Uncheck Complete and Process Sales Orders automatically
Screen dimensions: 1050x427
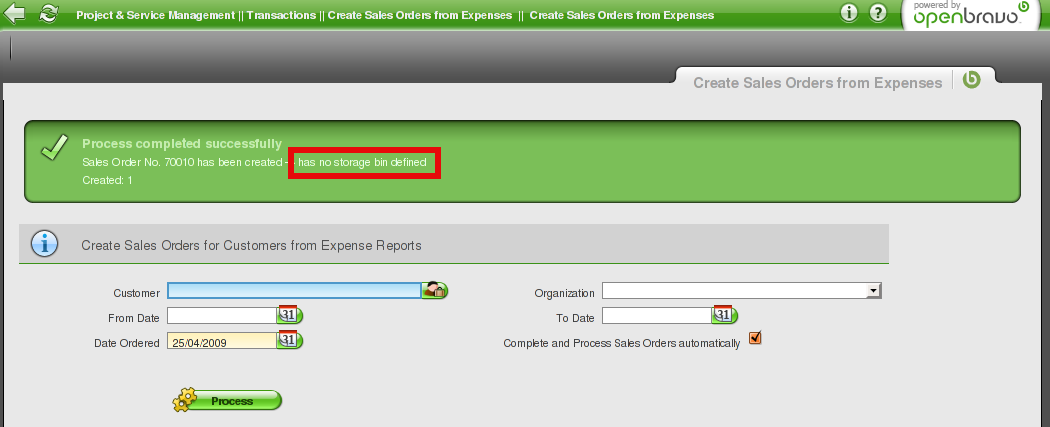pos(755,338)
